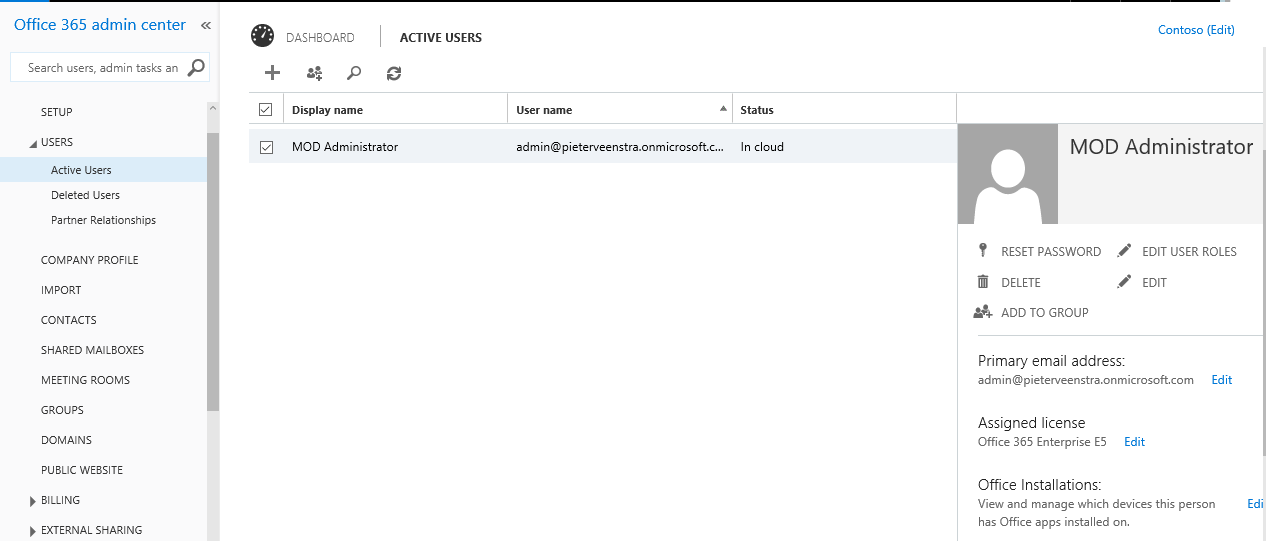Edit the assigned license
Viewport: 1266px width, 541px height.
pos(1134,442)
